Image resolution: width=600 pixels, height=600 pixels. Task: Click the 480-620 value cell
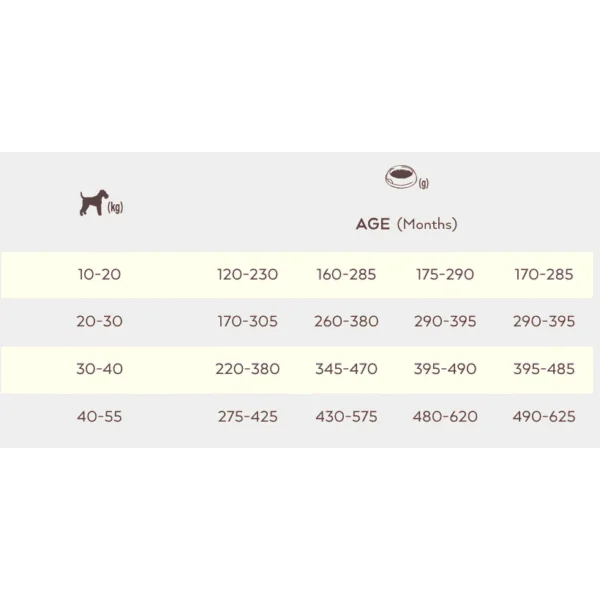(x=445, y=417)
